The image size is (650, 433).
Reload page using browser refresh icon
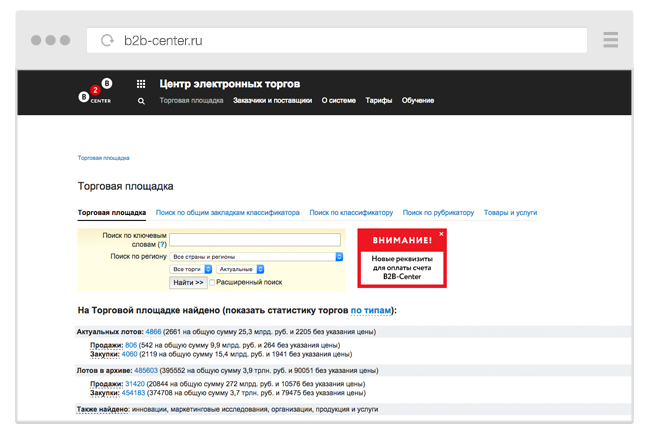108,41
